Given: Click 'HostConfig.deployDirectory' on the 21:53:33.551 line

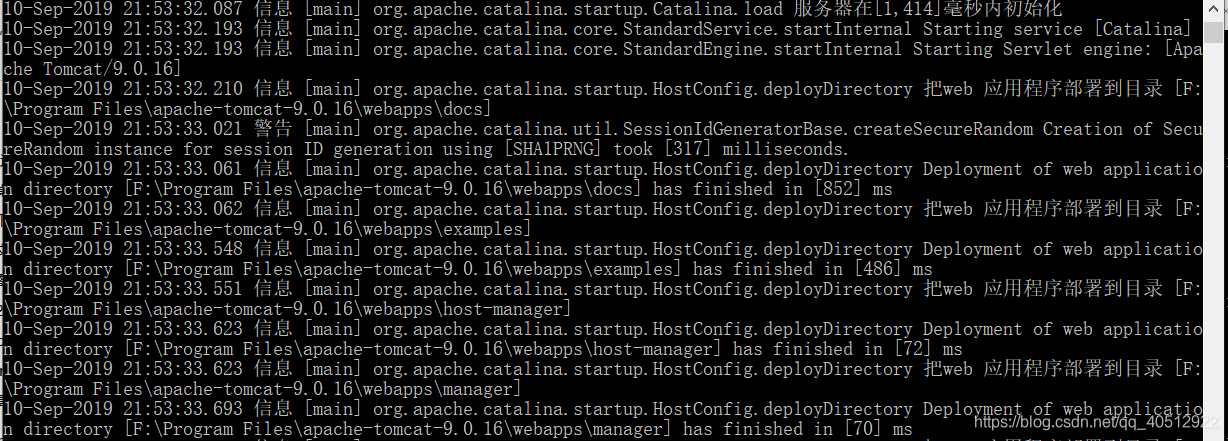Looking at the screenshot, I should pos(782,289).
